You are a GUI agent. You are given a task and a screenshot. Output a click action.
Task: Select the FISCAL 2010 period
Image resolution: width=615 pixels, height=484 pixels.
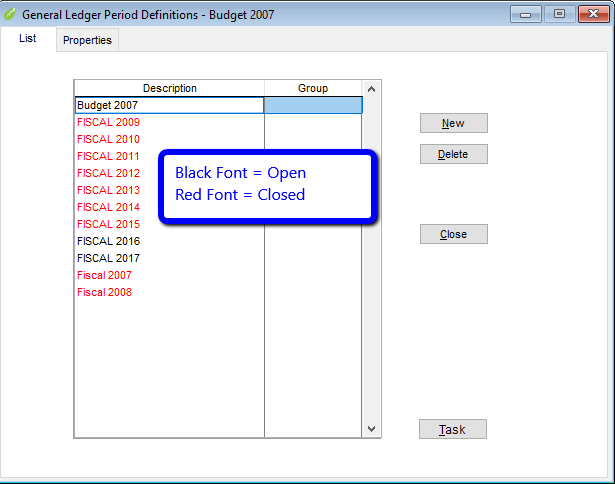click(x=108, y=139)
